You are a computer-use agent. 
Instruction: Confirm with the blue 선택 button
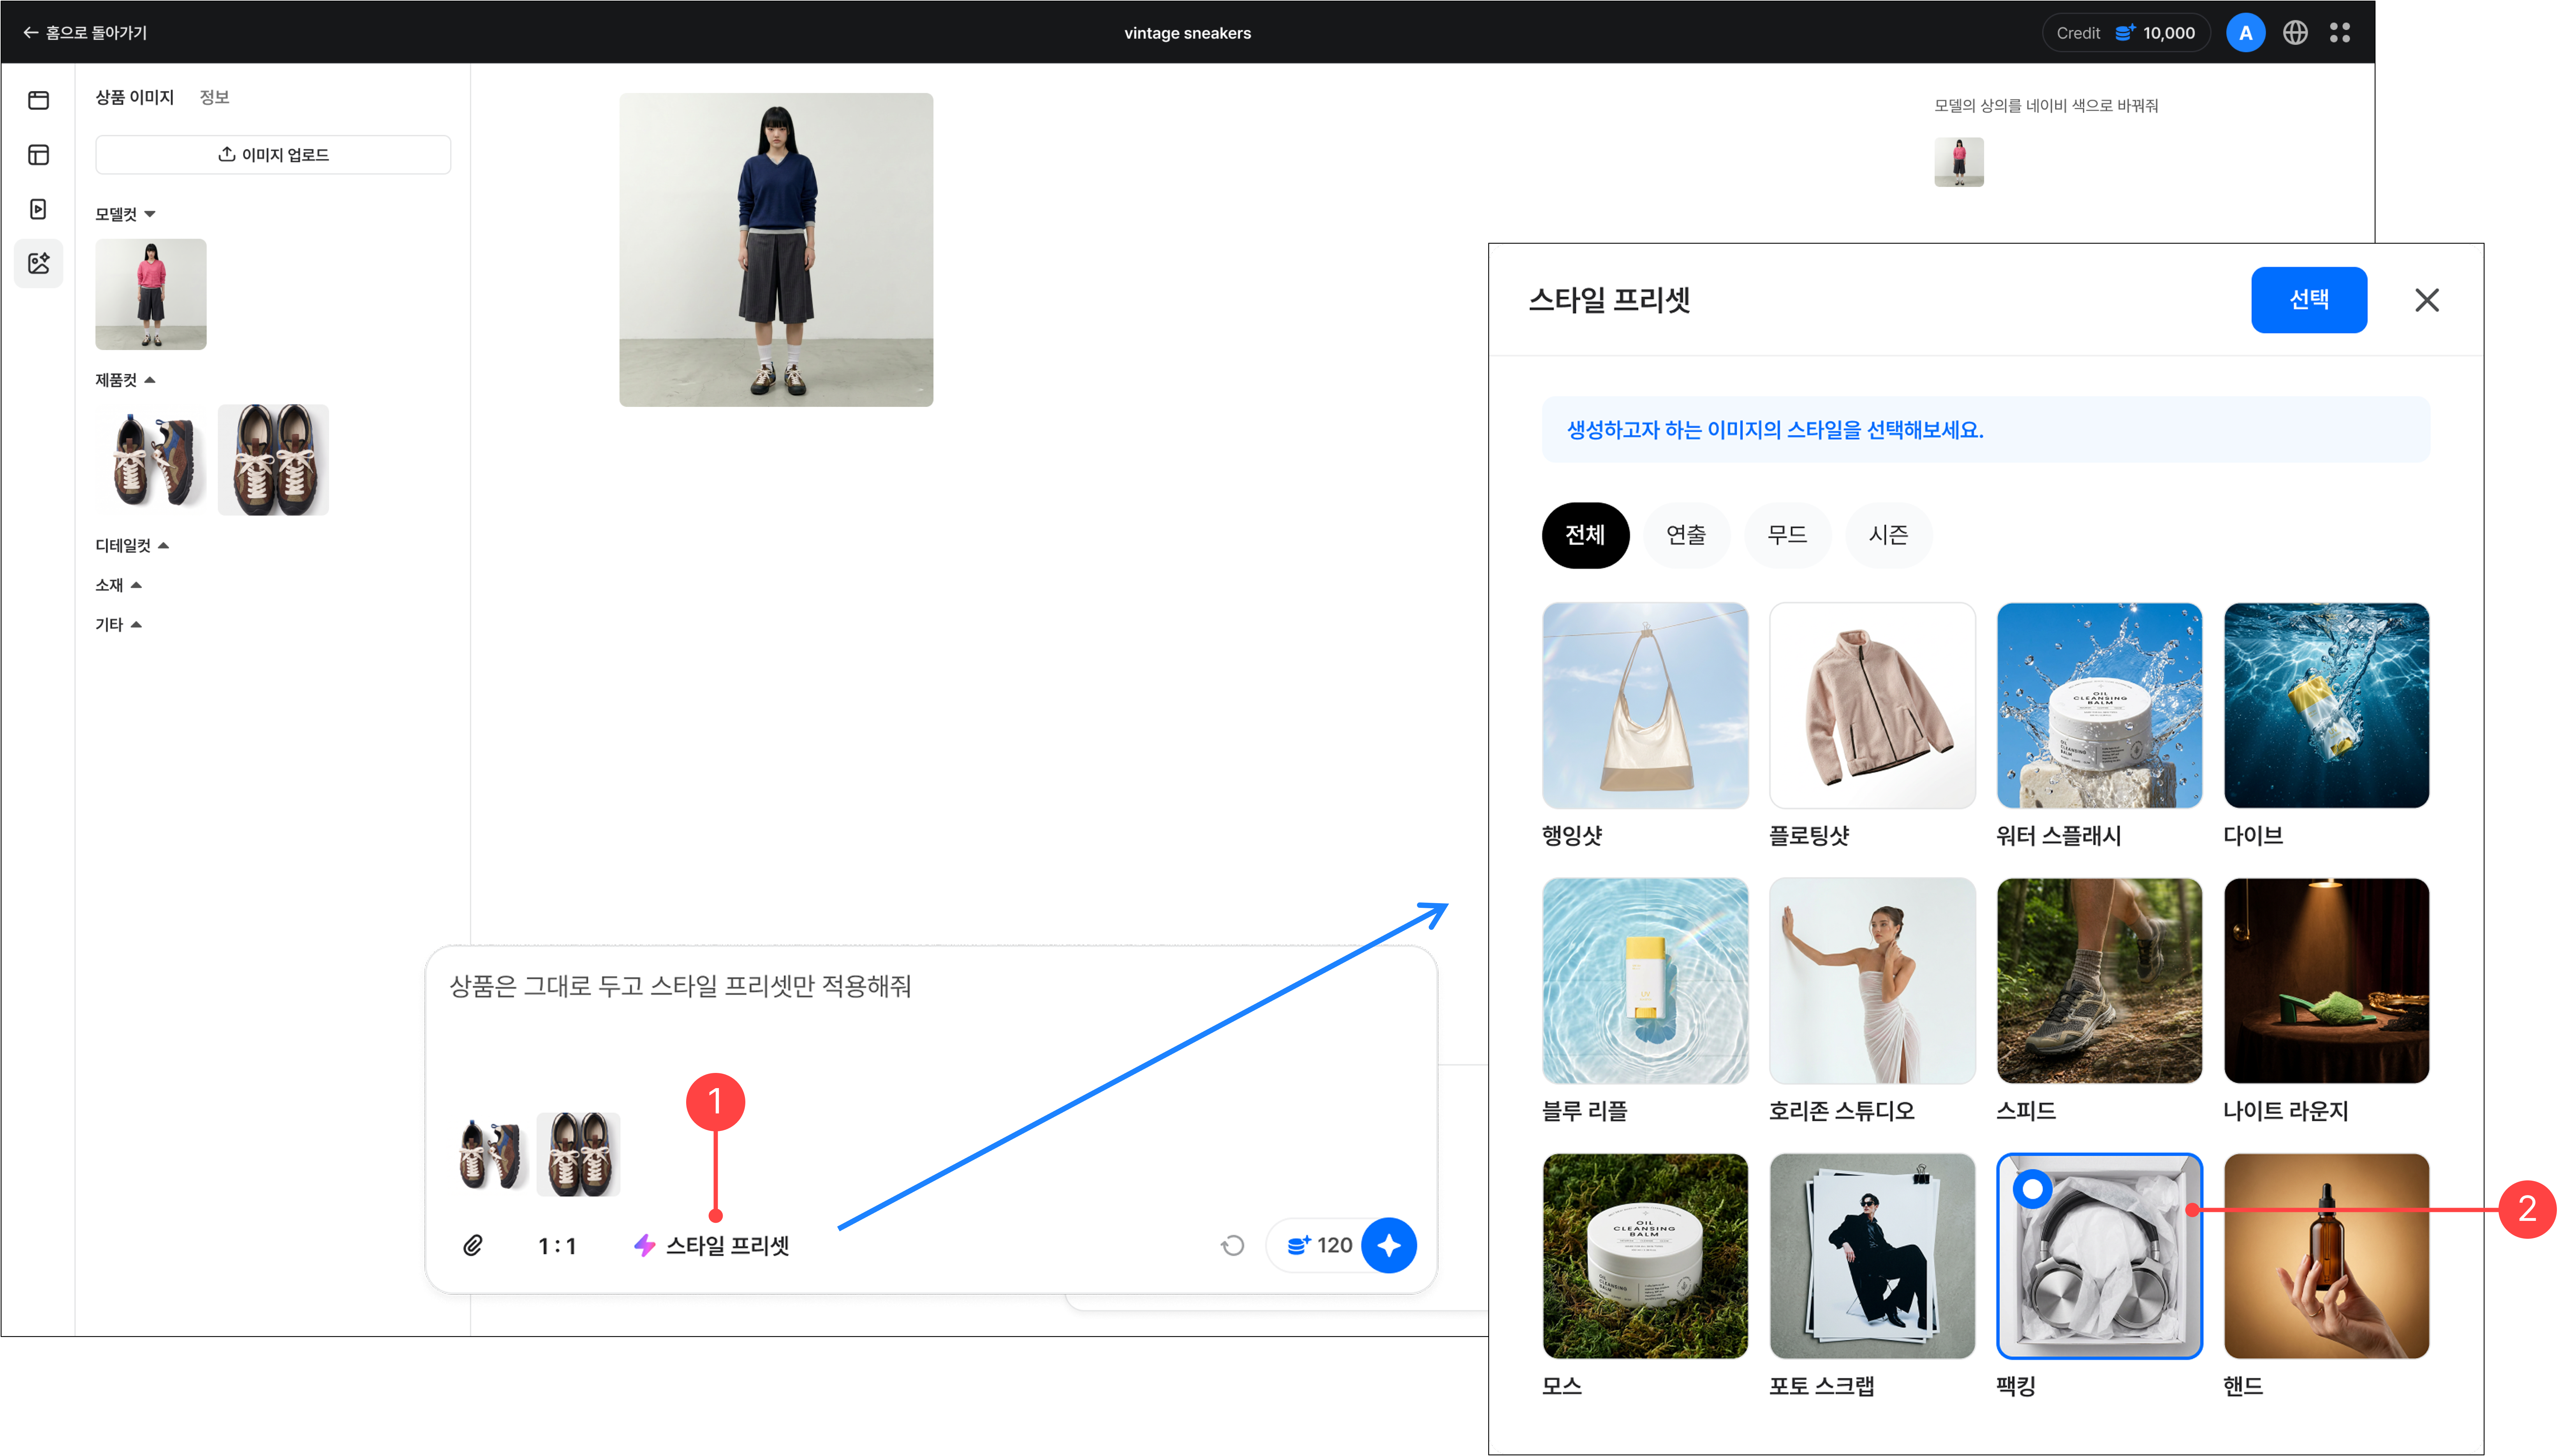point(2308,300)
